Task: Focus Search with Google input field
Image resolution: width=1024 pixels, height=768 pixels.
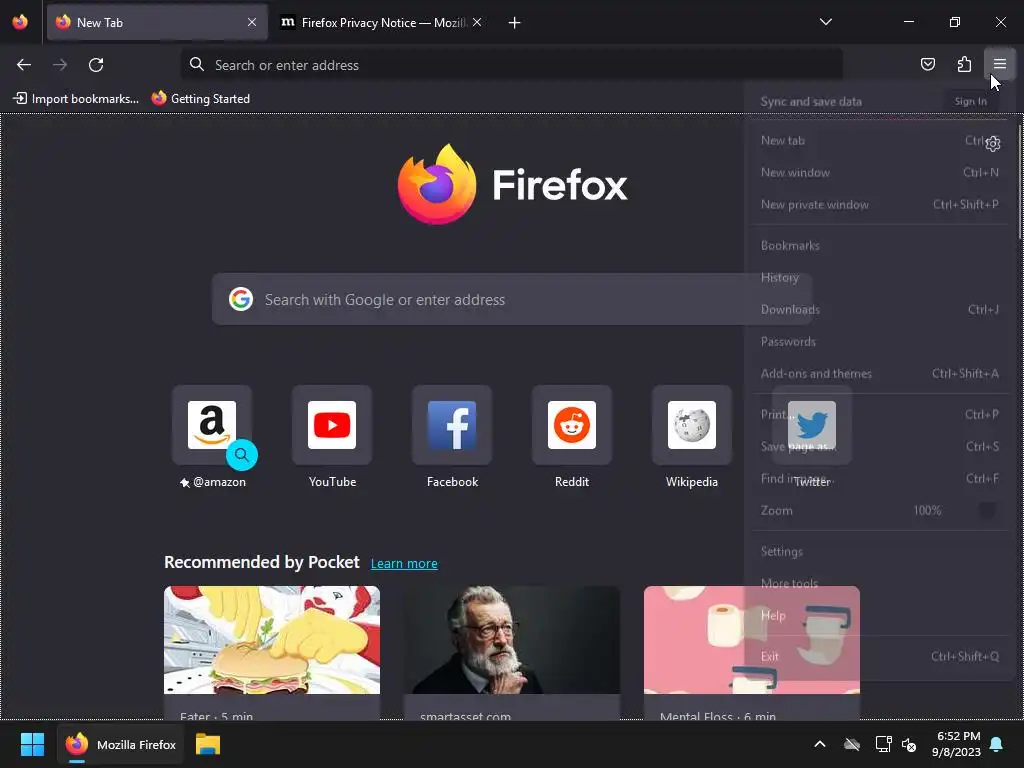Action: [x=511, y=299]
